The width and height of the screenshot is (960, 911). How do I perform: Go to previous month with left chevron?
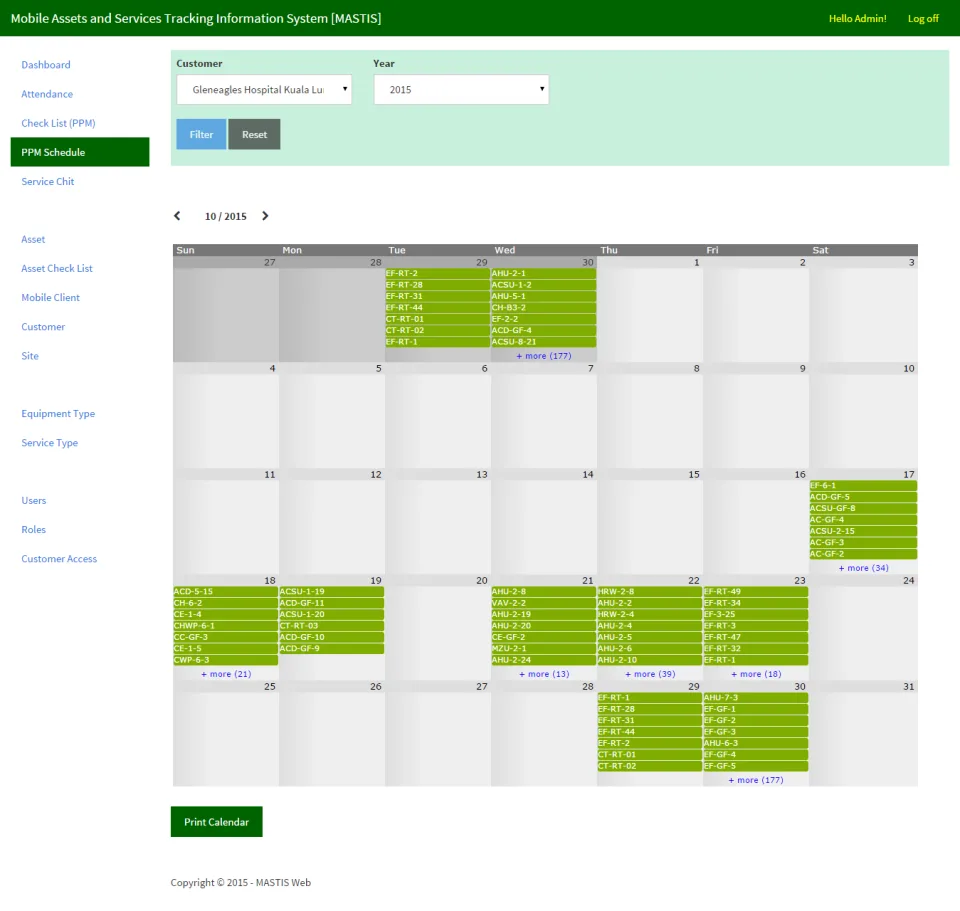[x=177, y=216]
